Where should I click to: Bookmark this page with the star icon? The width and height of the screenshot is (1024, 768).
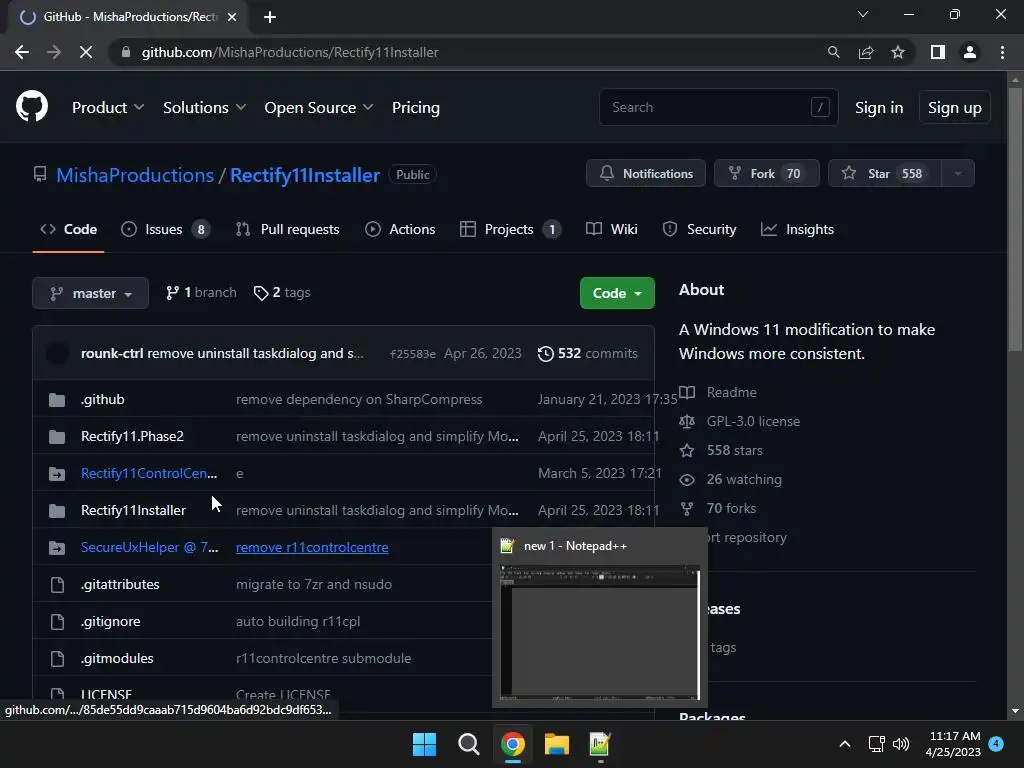pos(898,52)
